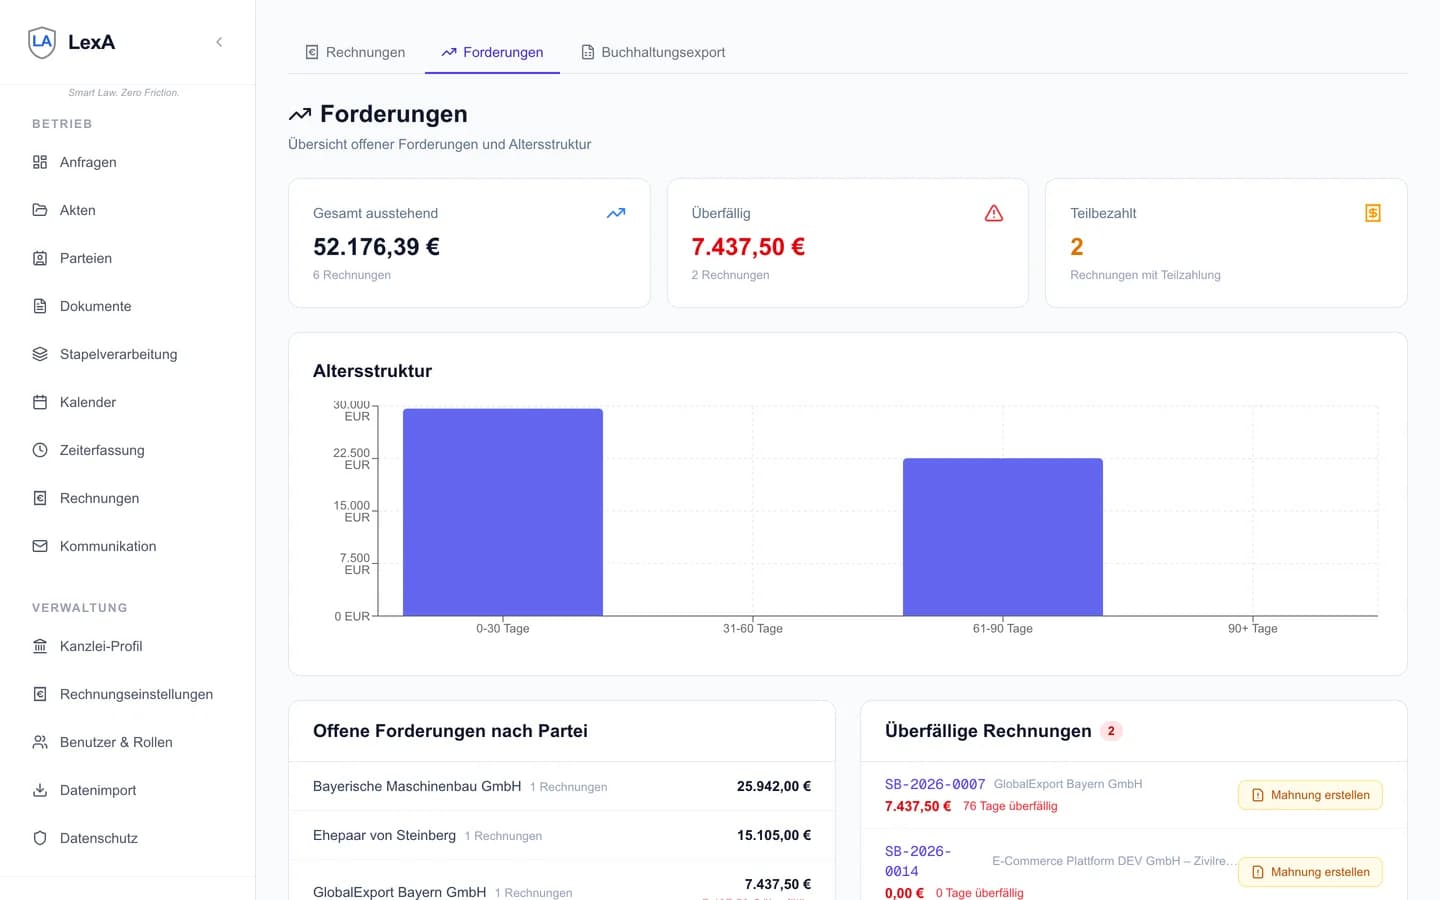Open the Akten folder icon
Viewport: 1440px width, 900px height.
(x=40, y=210)
